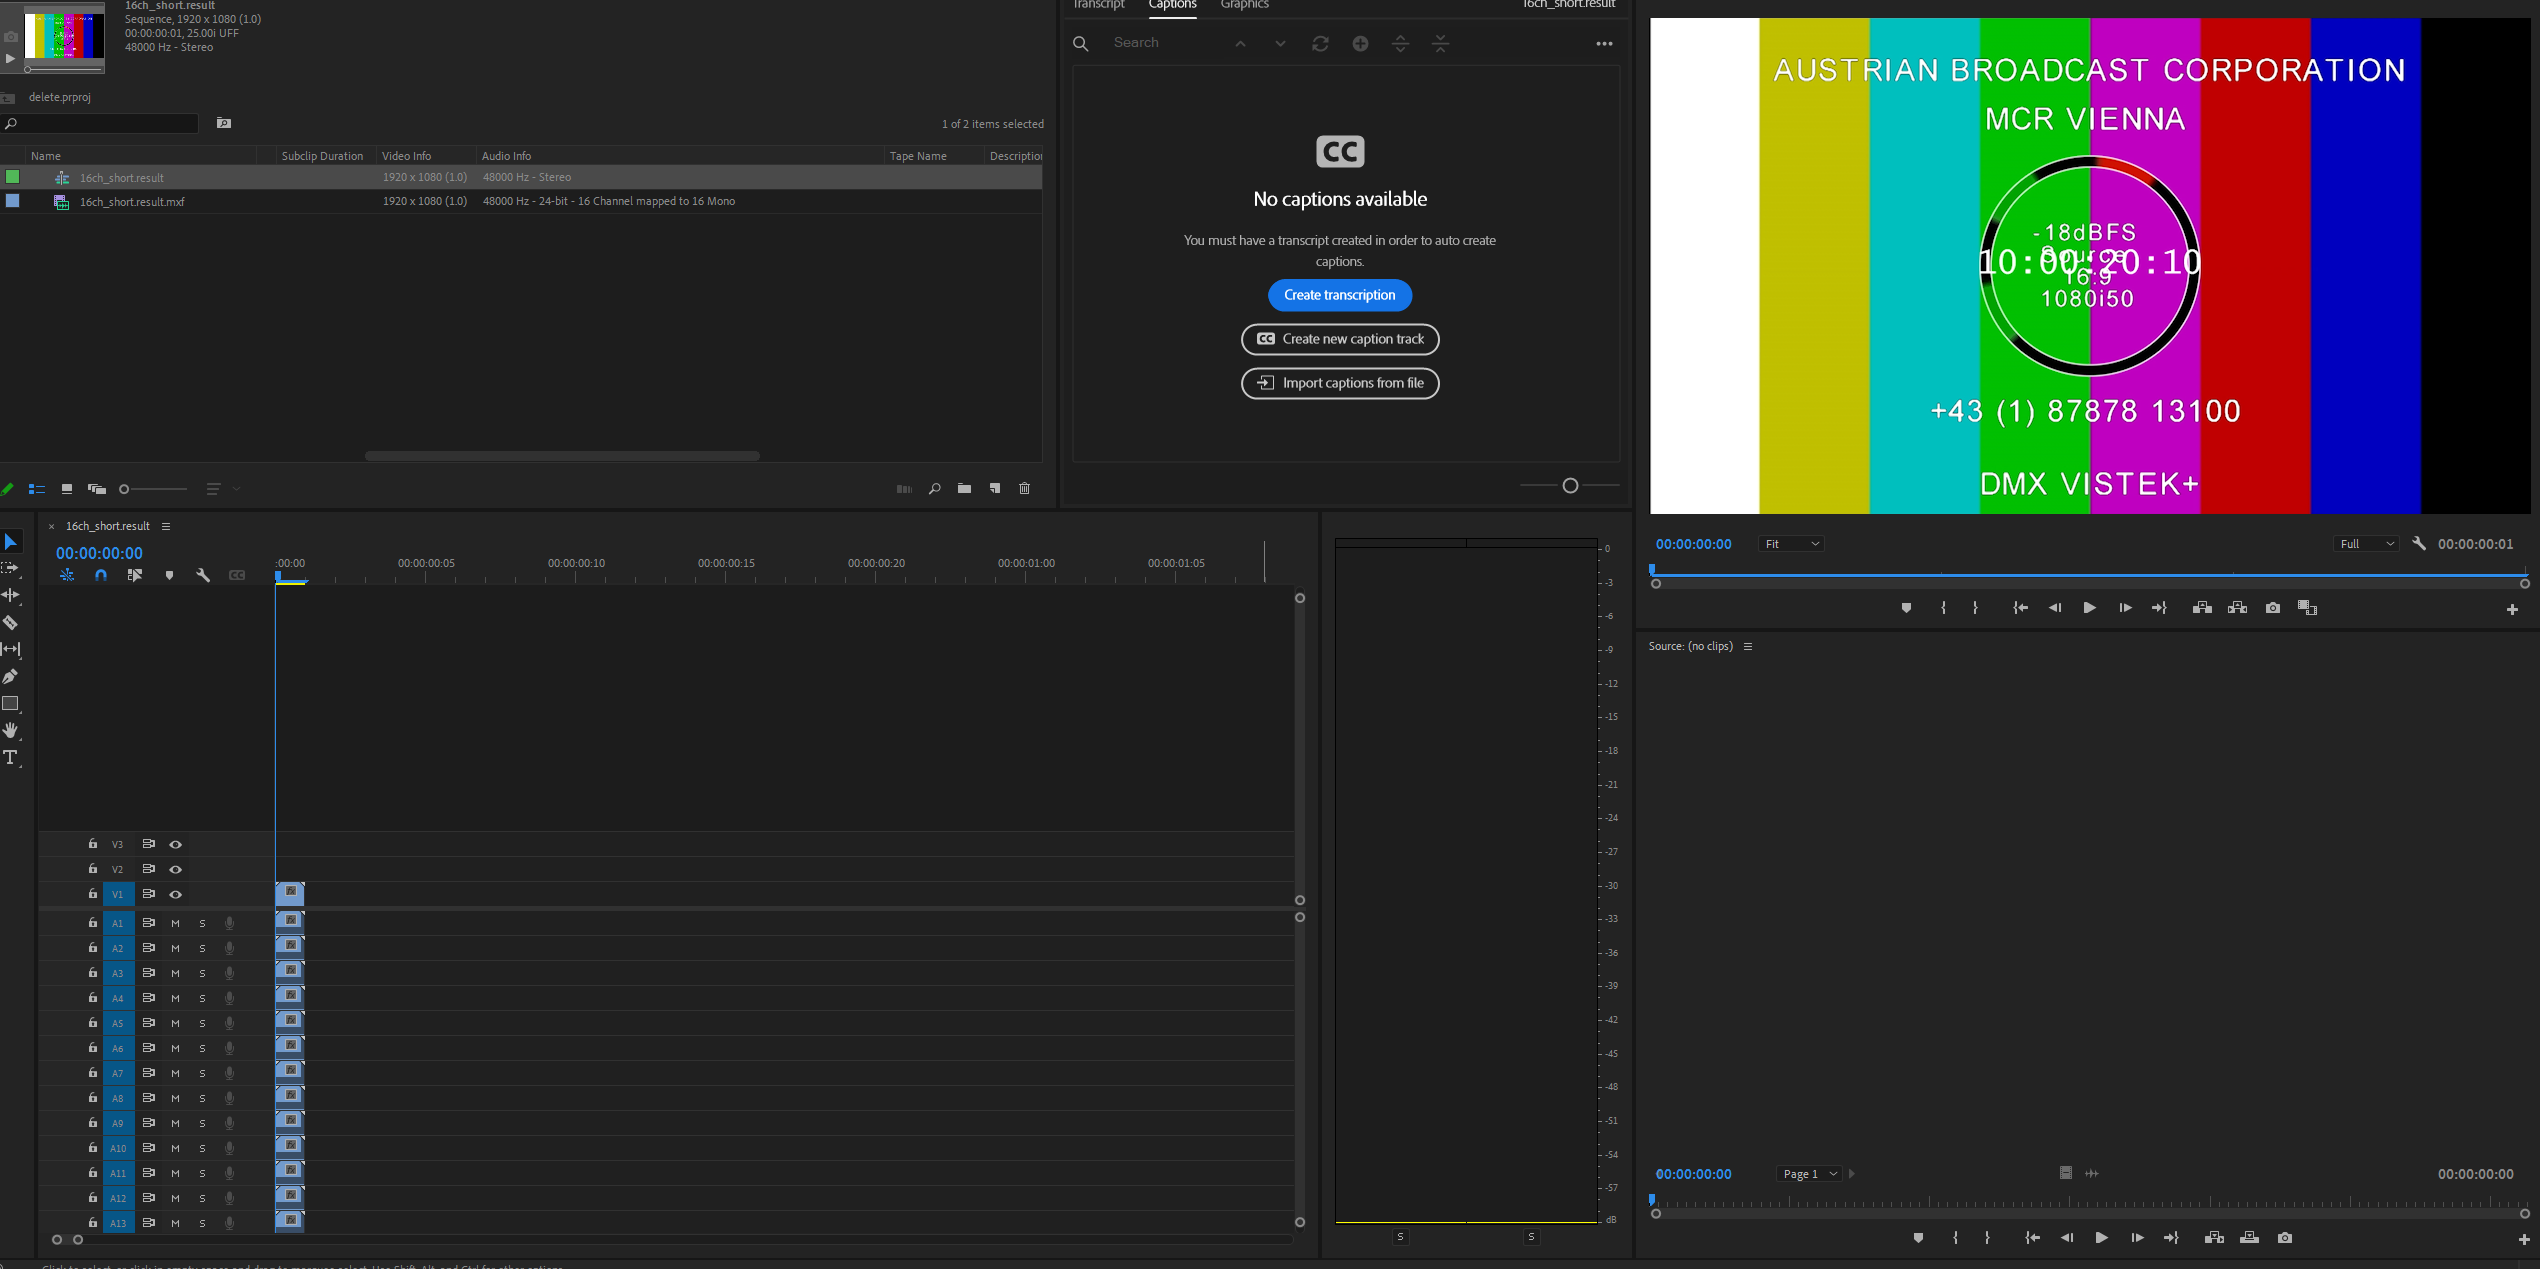
Task: Play the Program monitor
Action: click(x=2089, y=608)
